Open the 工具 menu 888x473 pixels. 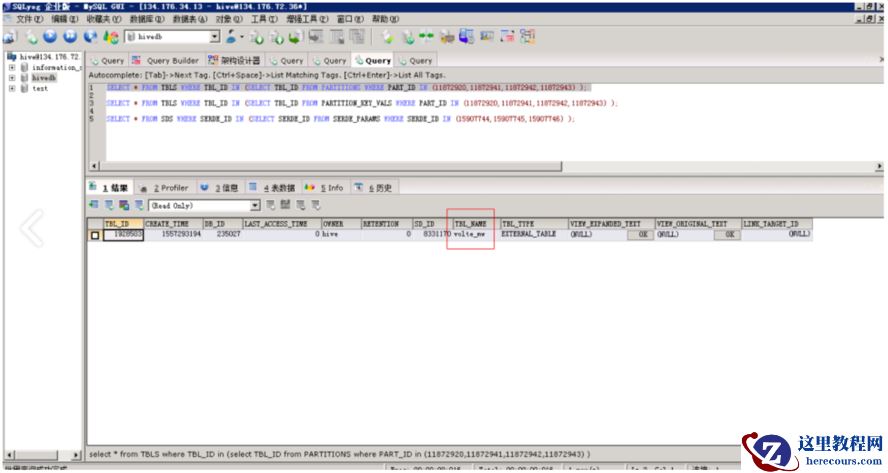(263, 19)
